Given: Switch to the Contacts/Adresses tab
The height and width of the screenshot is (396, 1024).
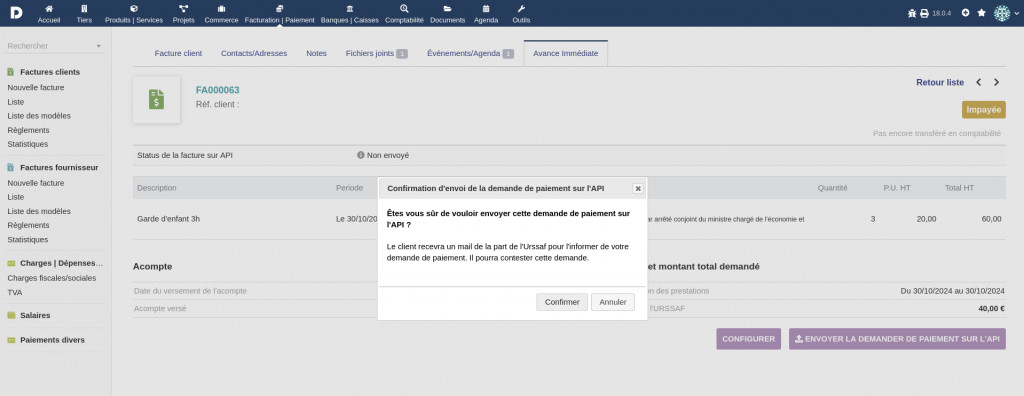Looking at the screenshot, I should click(254, 54).
